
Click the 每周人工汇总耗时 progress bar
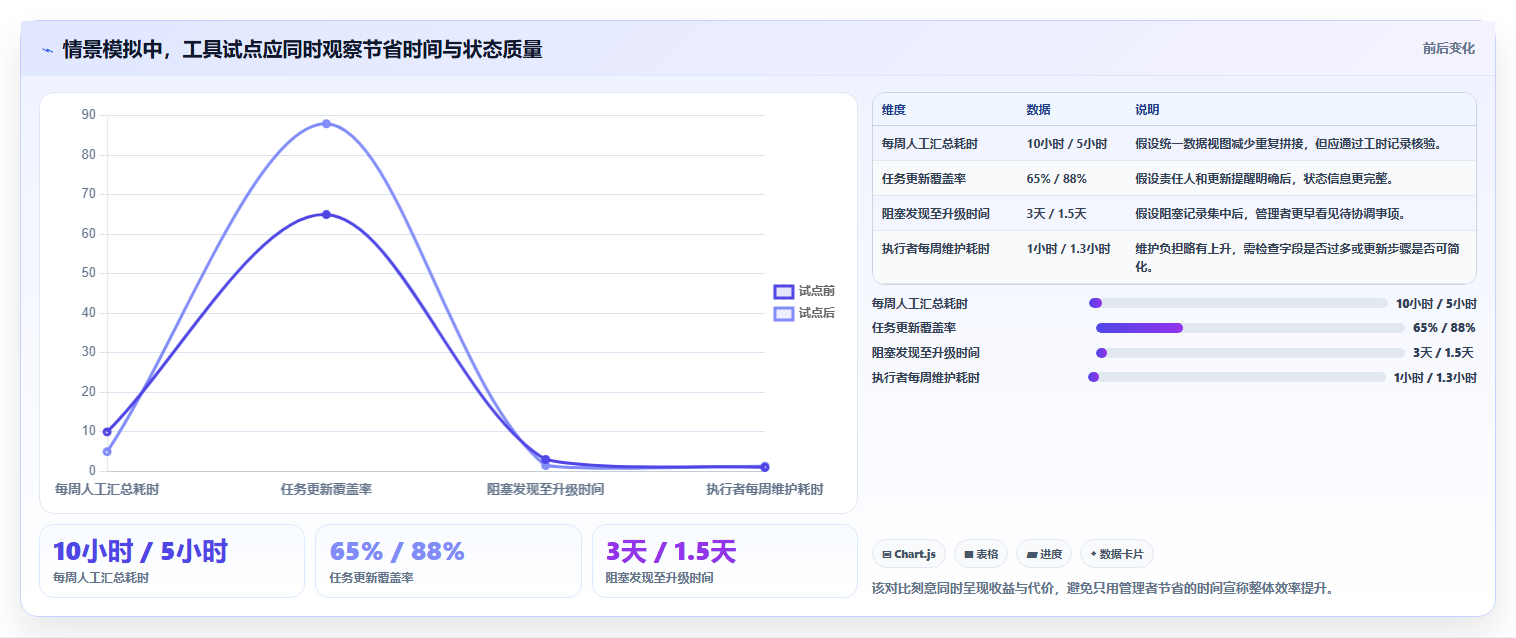(x=1238, y=303)
